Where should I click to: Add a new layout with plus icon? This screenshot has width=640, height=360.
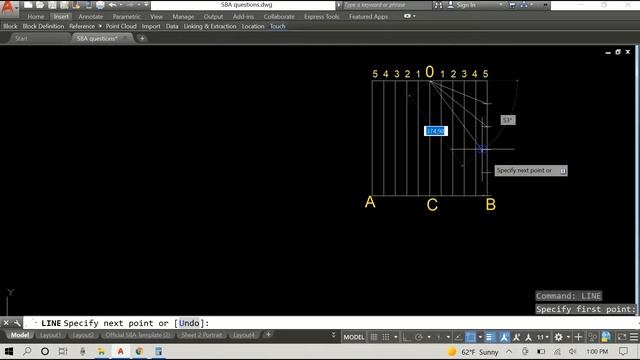point(268,335)
